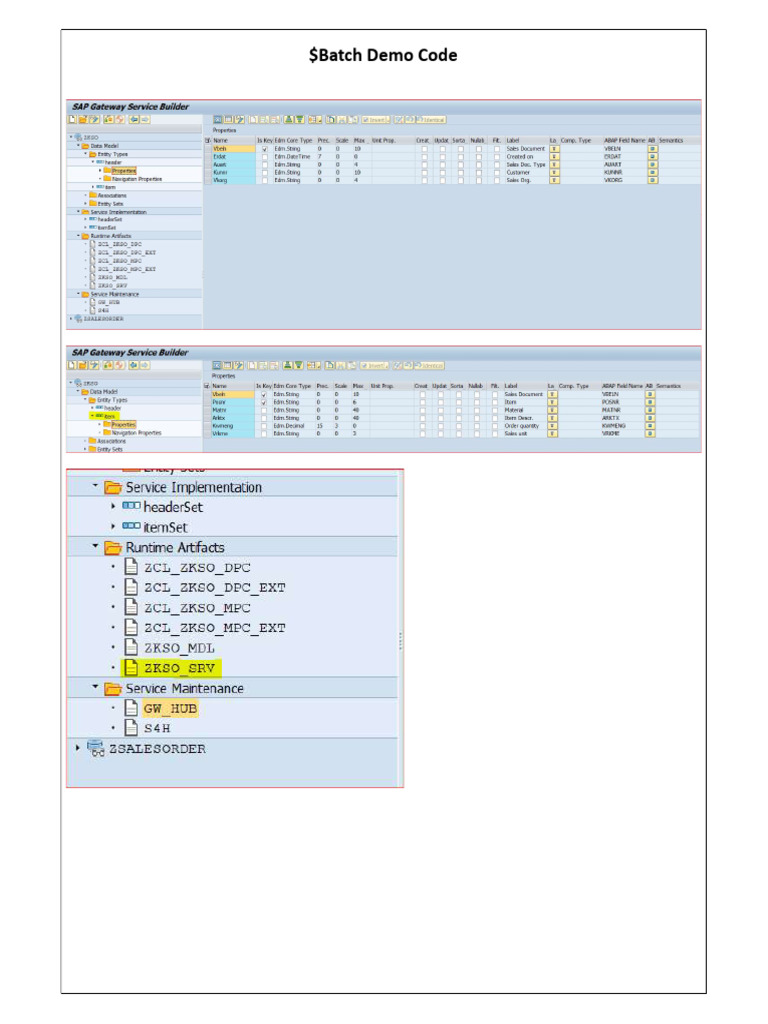Click the AB column icon in the Auart row
Screen dimensions: 768x1024
point(652,165)
